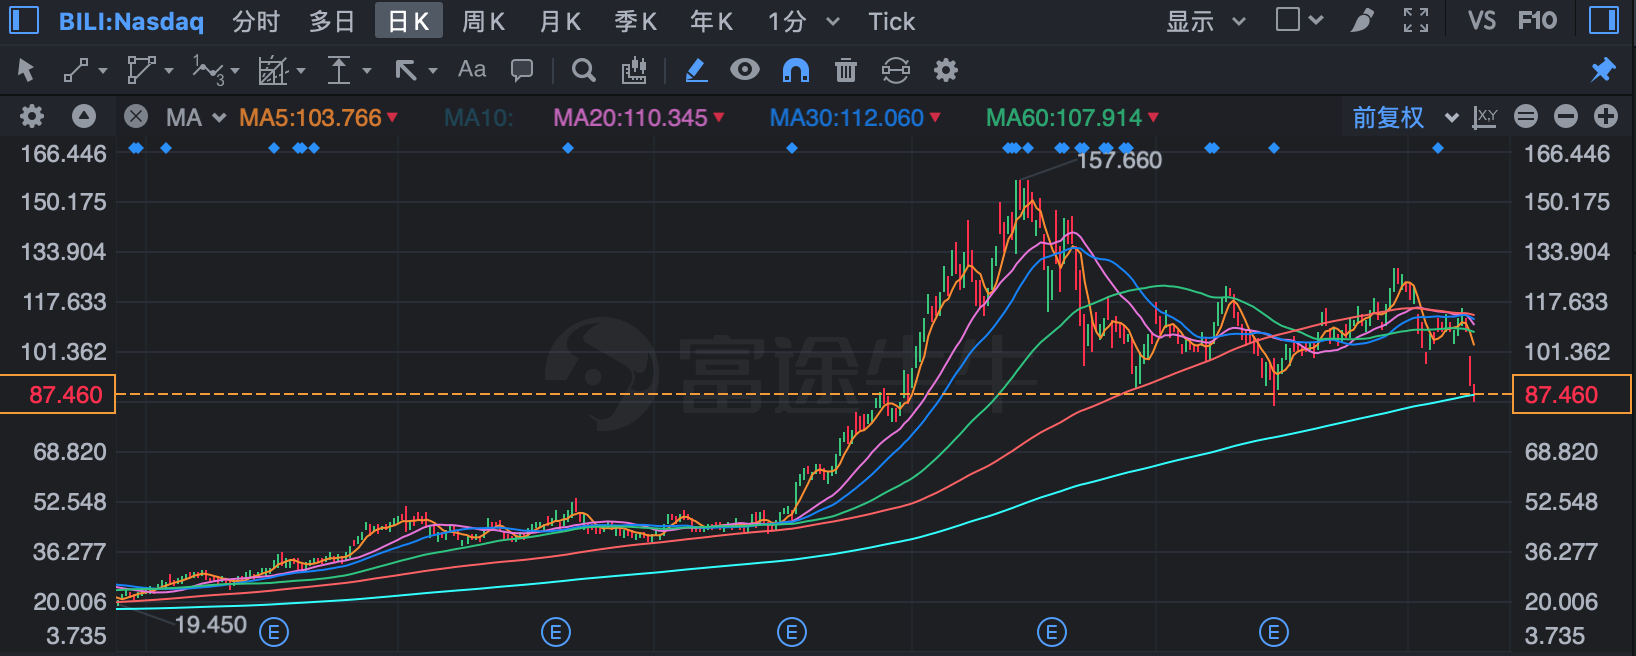Select the polygon shape drawing tool
Image resolution: width=1636 pixels, height=656 pixels.
click(x=141, y=70)
